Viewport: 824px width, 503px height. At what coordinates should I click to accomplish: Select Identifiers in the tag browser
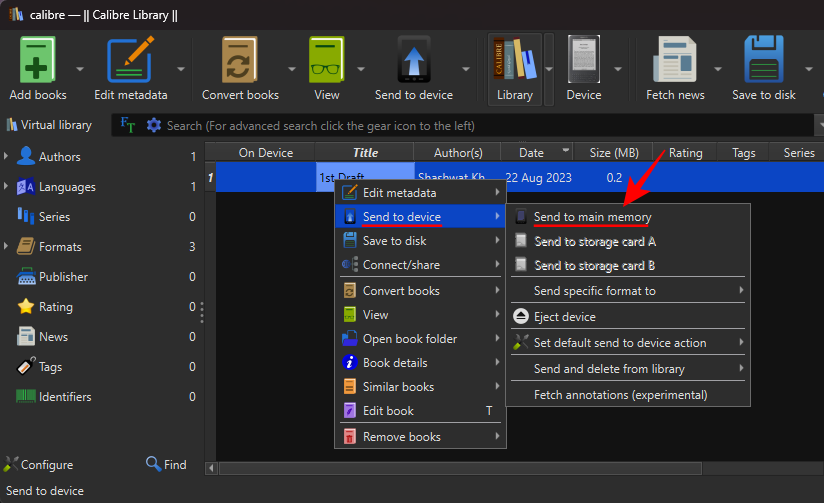(65, 396)
